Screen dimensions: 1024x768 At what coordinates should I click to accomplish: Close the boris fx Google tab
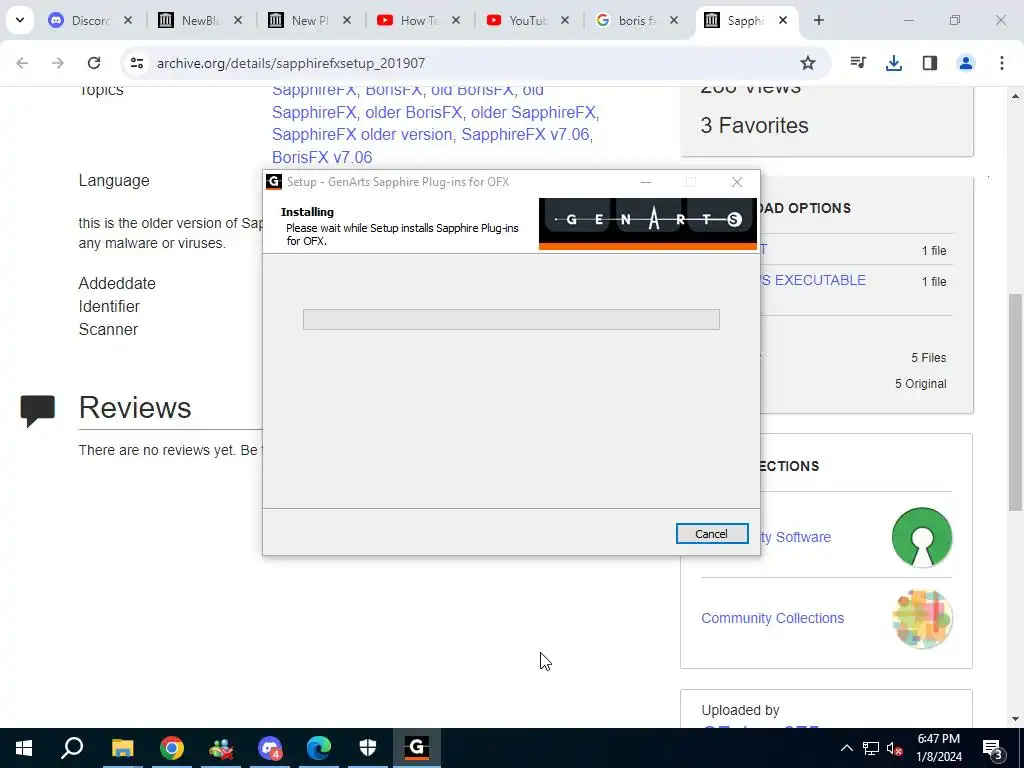coord(674,20)
